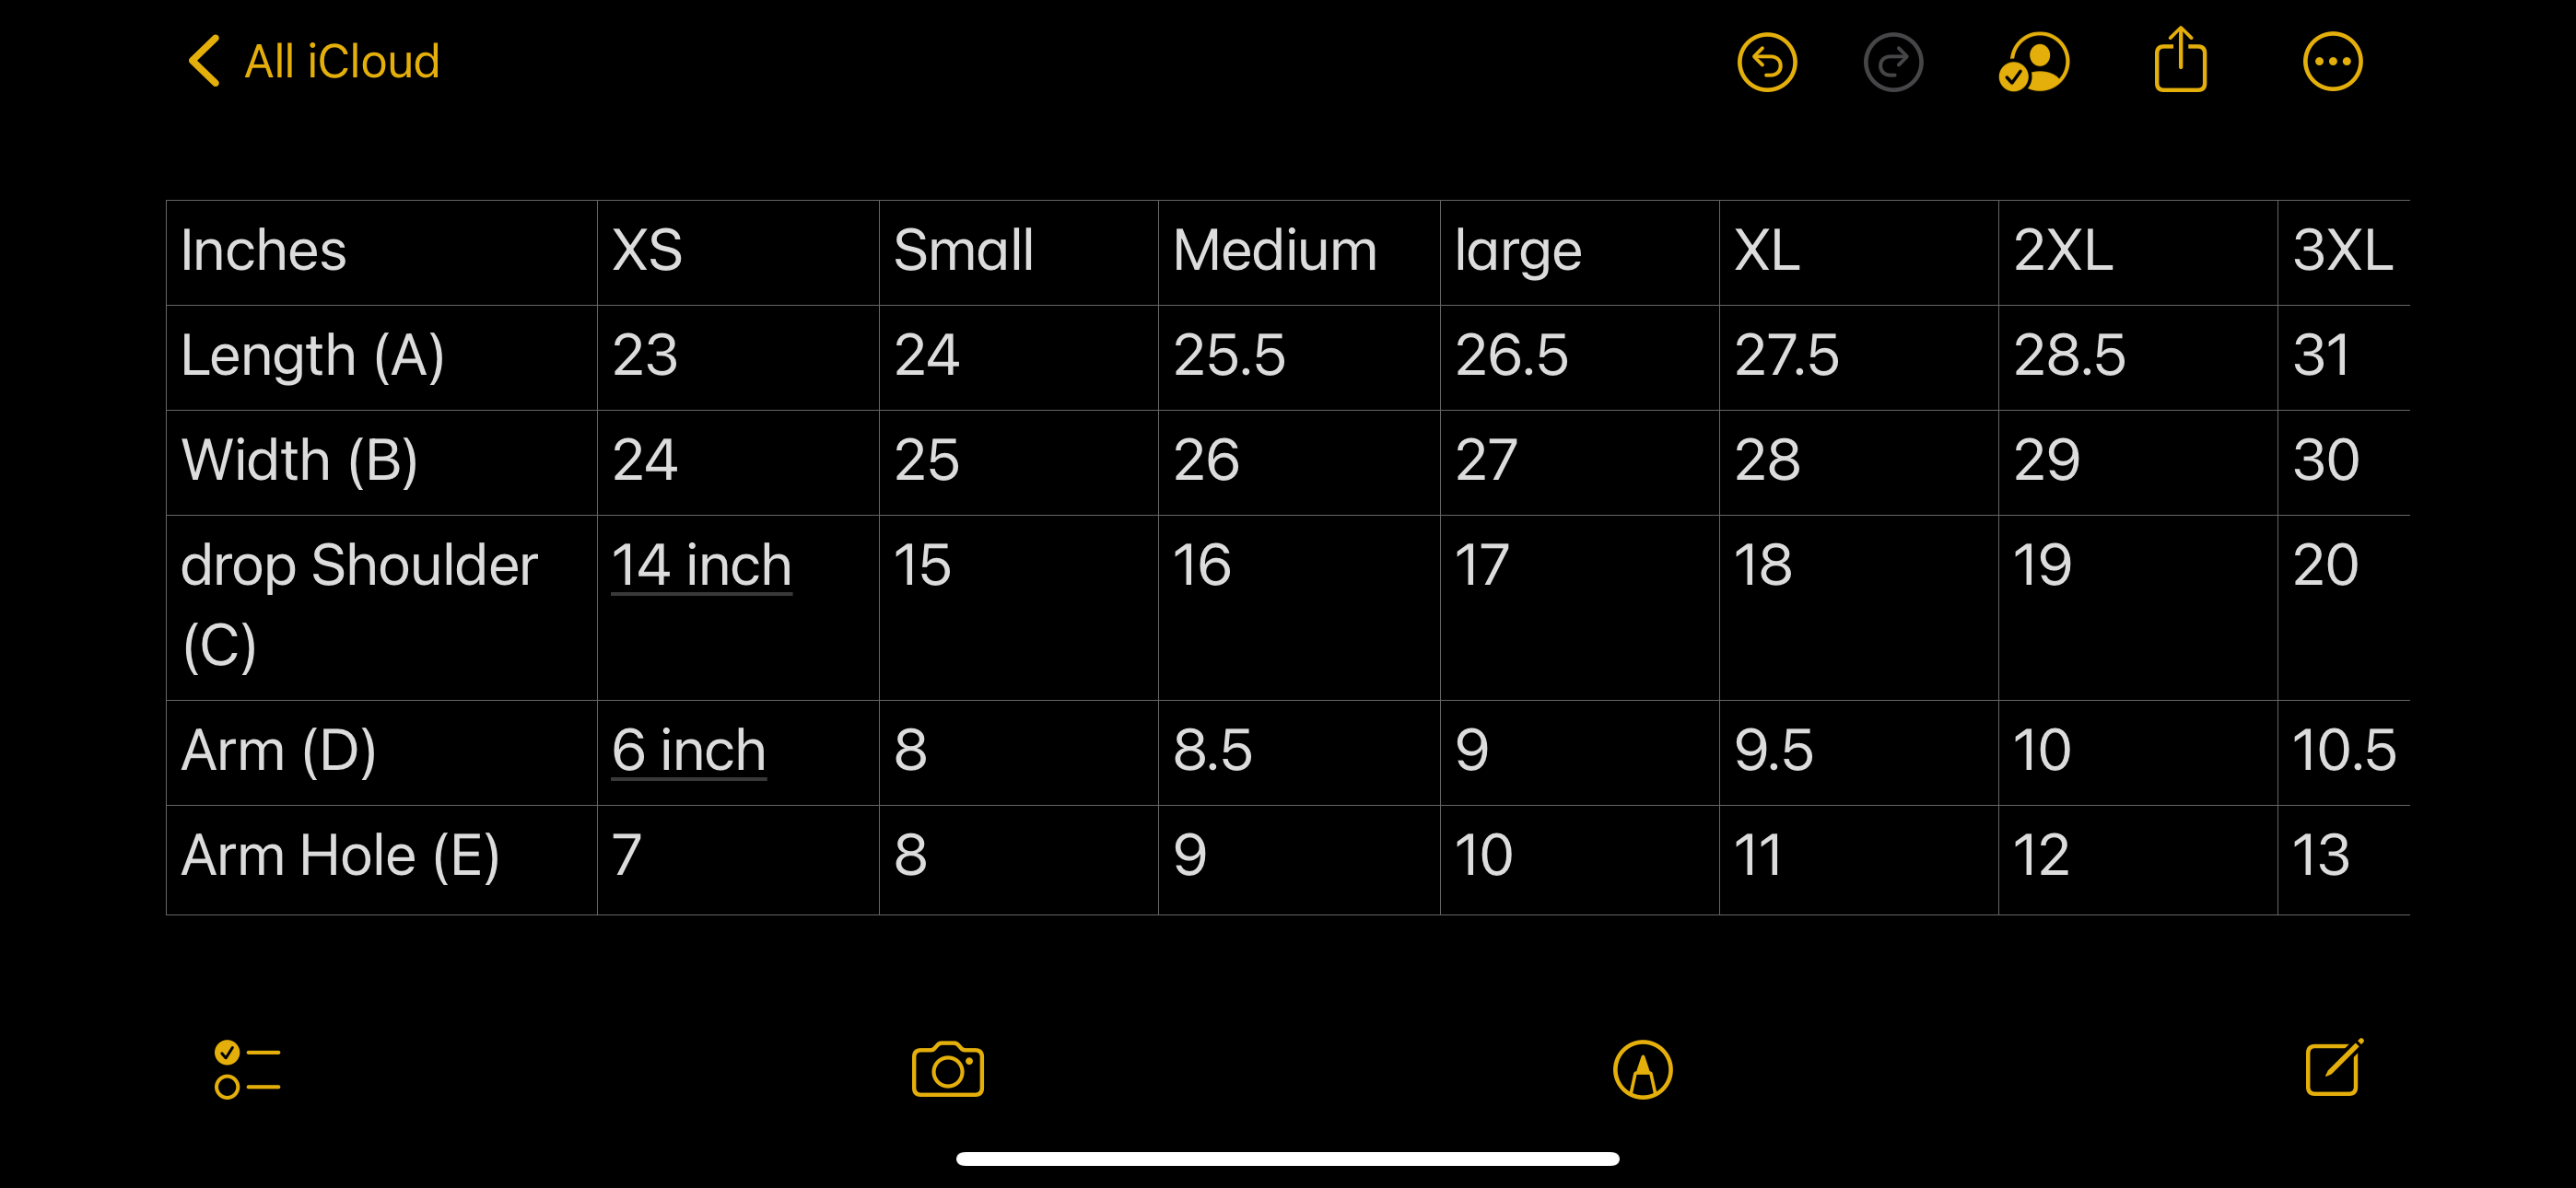This screenshot has width=2576, height=1188.
Task: Tap the share note icon
Action: (2180, 60)
